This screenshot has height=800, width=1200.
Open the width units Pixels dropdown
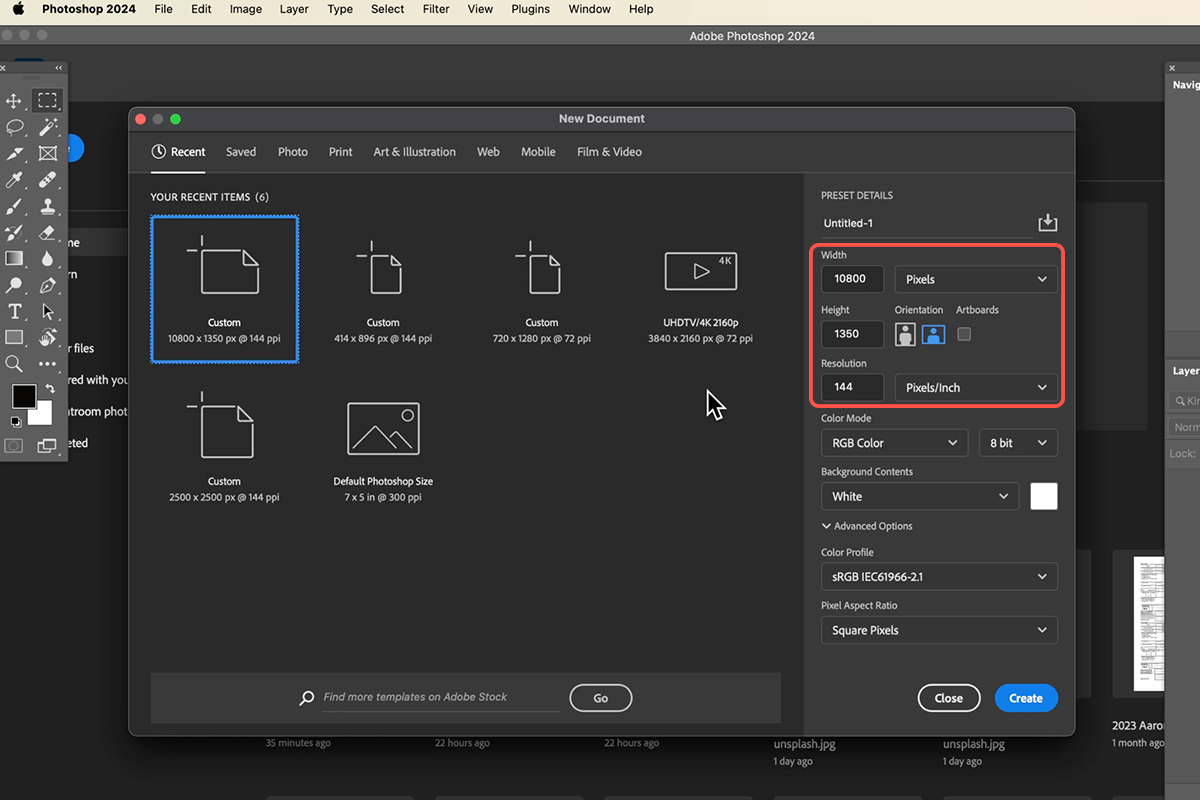click(x=975, y=279)
